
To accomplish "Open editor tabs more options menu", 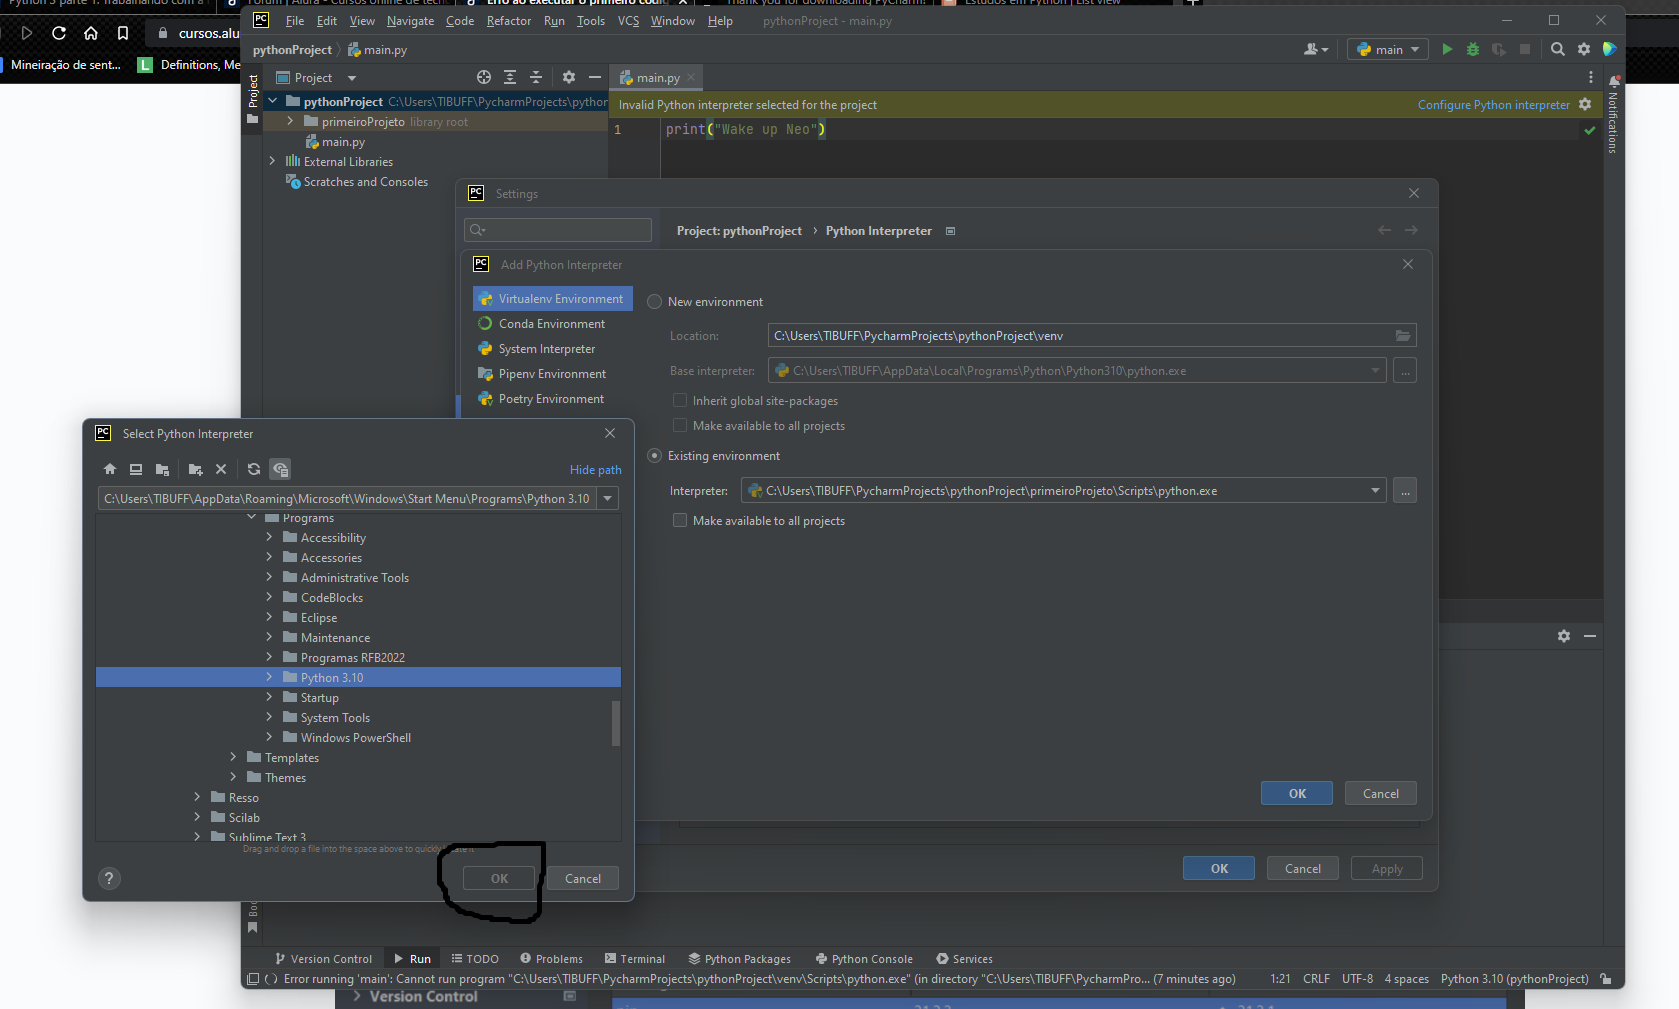I will click(x=1591, y=77).
